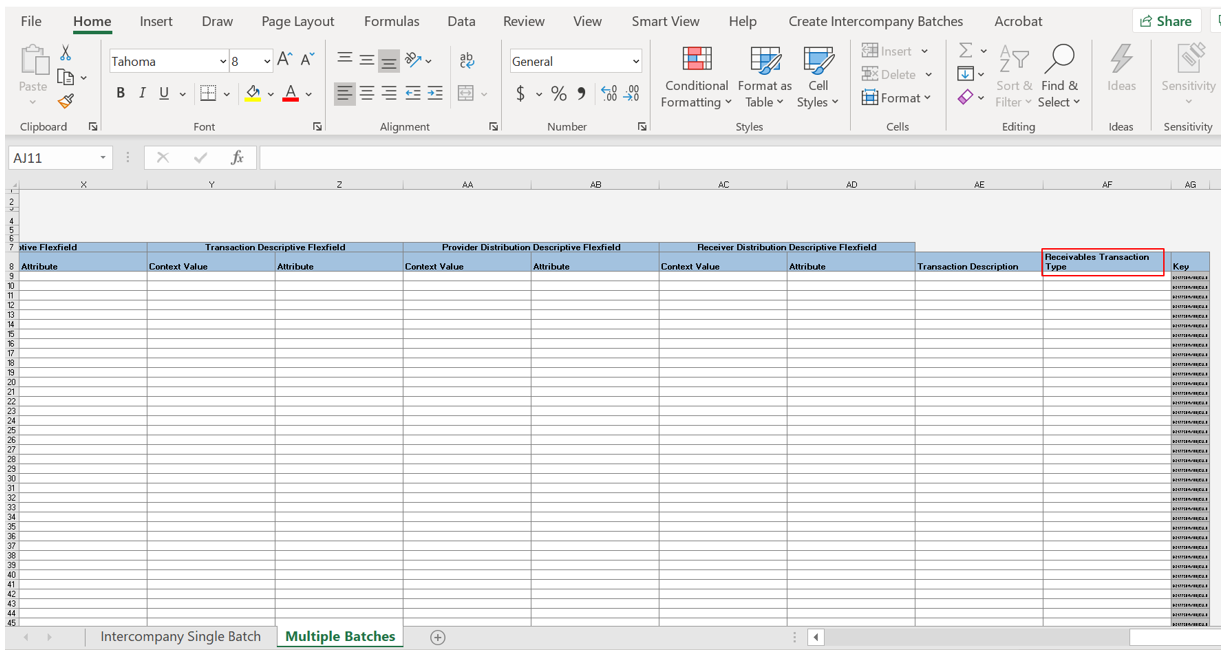
Task: Apply Percent Style format
Action: tap(559, 93)
